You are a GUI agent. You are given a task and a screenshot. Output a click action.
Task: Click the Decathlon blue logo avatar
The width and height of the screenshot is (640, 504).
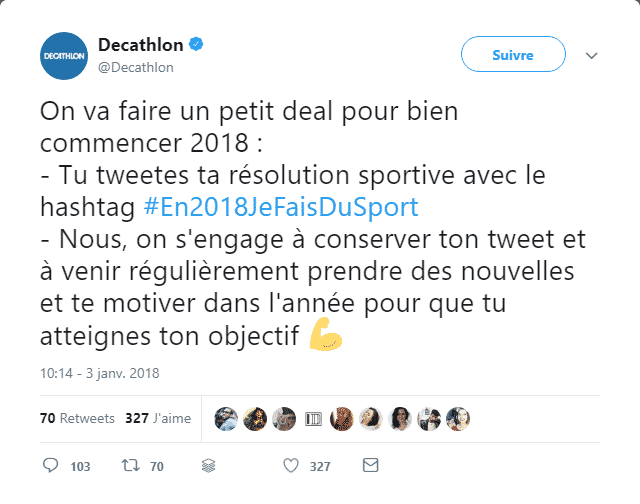[62, 57]
